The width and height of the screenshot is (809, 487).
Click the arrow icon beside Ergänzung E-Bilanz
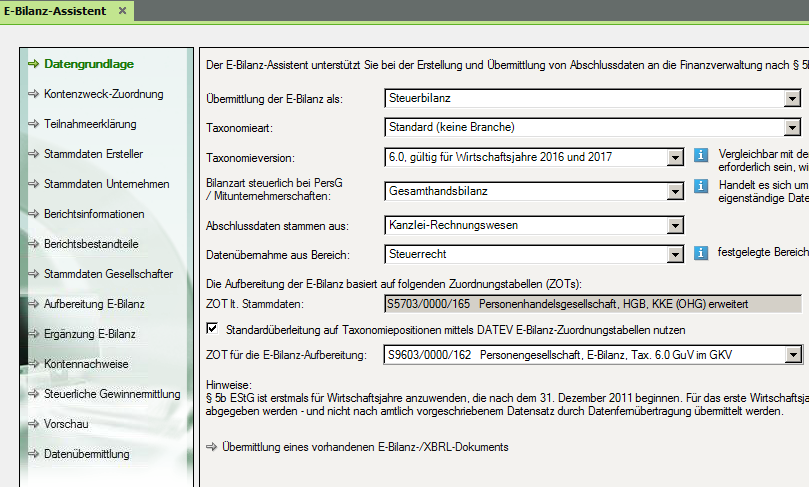pyautogui.click(x=34, y=334)
